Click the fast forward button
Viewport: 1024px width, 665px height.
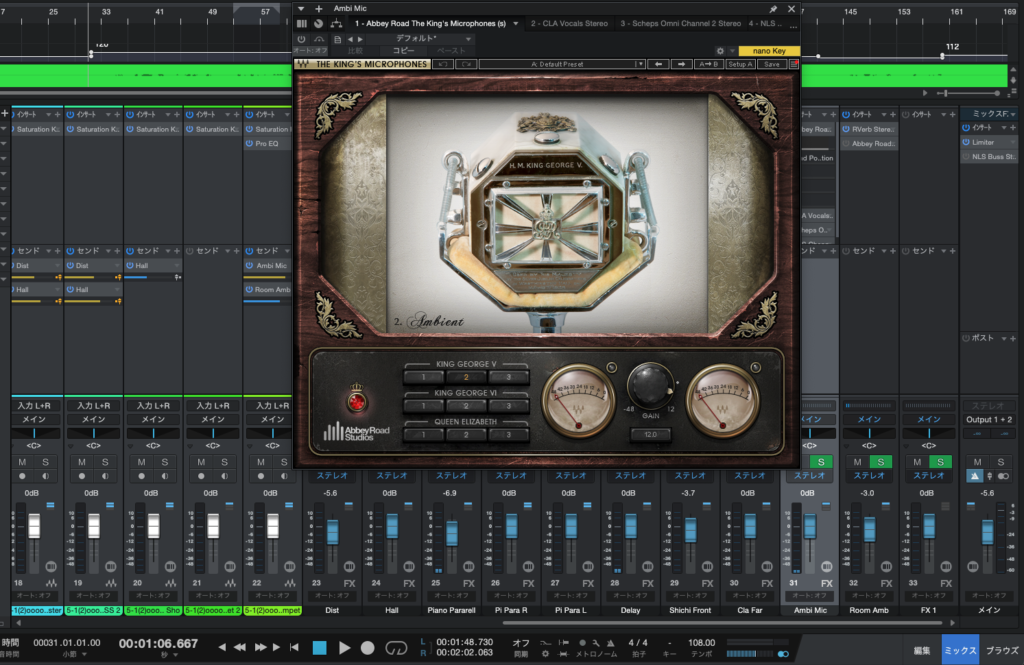point(260,647)
